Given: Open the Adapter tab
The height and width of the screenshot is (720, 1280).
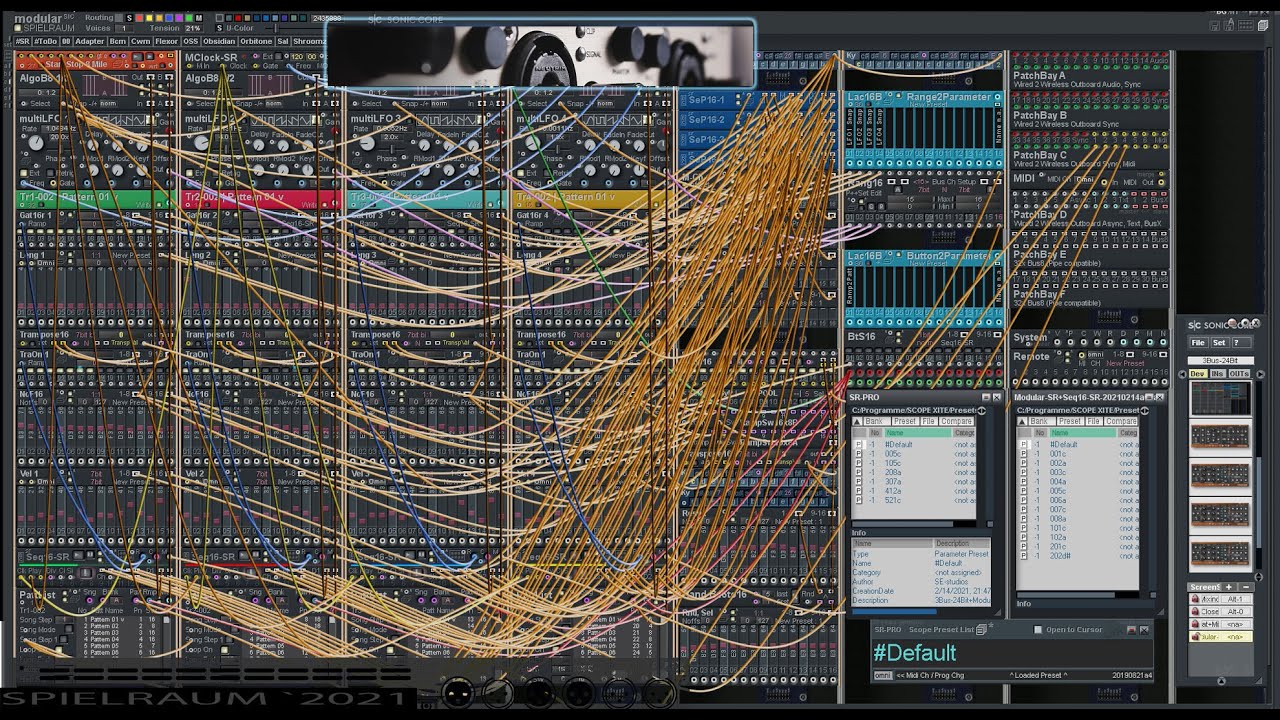Looking at the screenshot, I should [89, 41].
